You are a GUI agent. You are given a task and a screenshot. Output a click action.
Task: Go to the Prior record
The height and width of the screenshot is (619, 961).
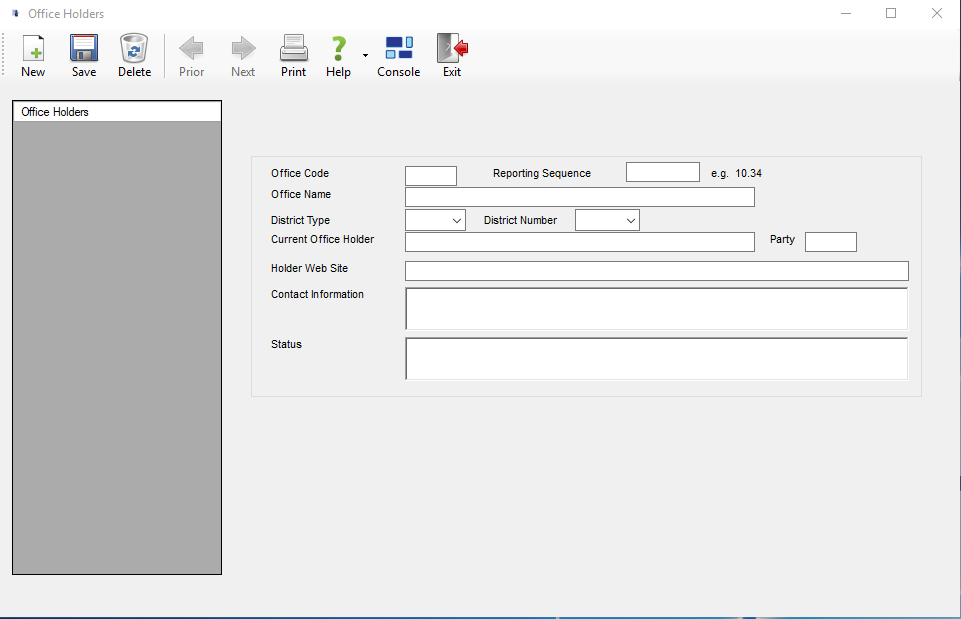(191, 56)
